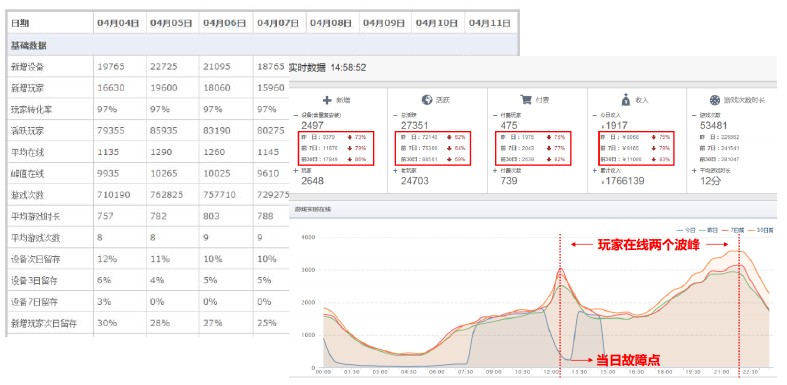Click the 游戏实时在线 chart panel title

pyautogui.click(x=314, y=209)
